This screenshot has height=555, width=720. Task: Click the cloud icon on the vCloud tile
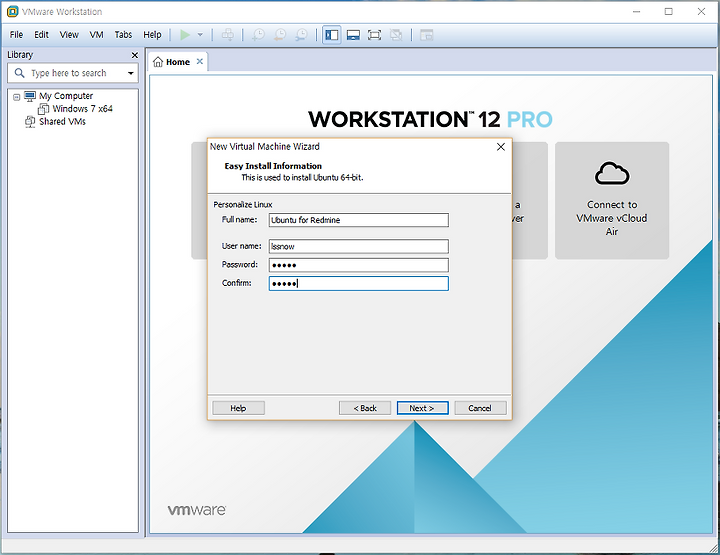click(612, 173)
